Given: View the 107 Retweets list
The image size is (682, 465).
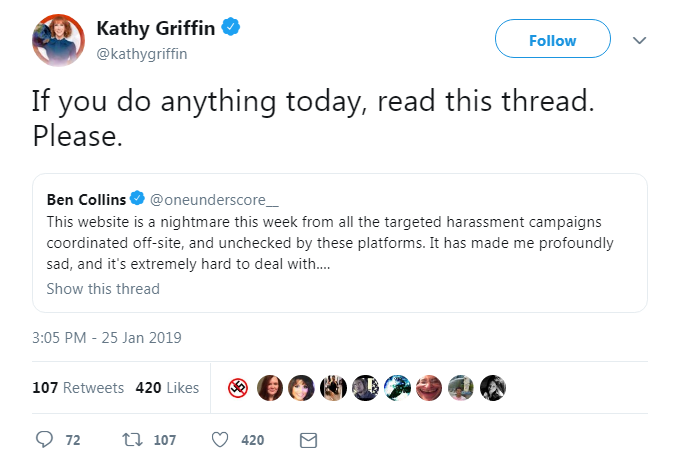Looking at the screenshot, I should coord(78,388).
